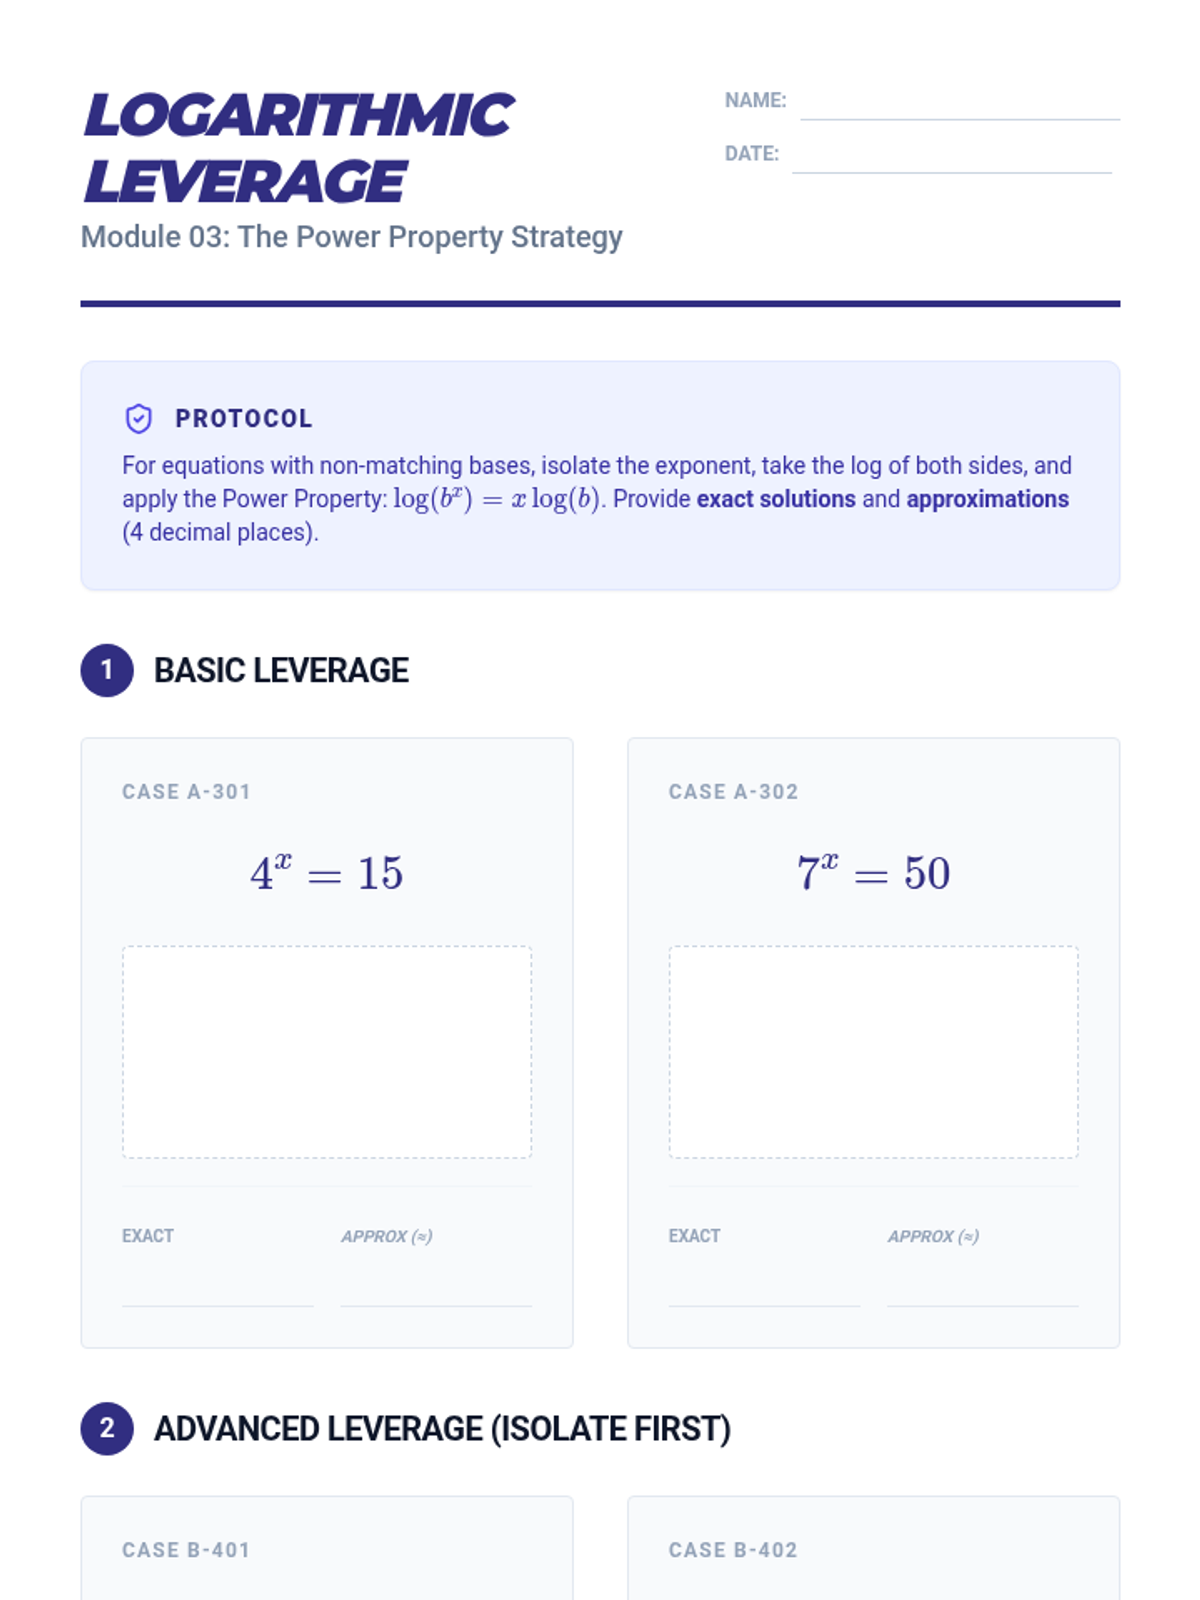This screenshot has height=1600, width=1200.
Task: Click the equation 4^x = 15
Action: (327, 873)
